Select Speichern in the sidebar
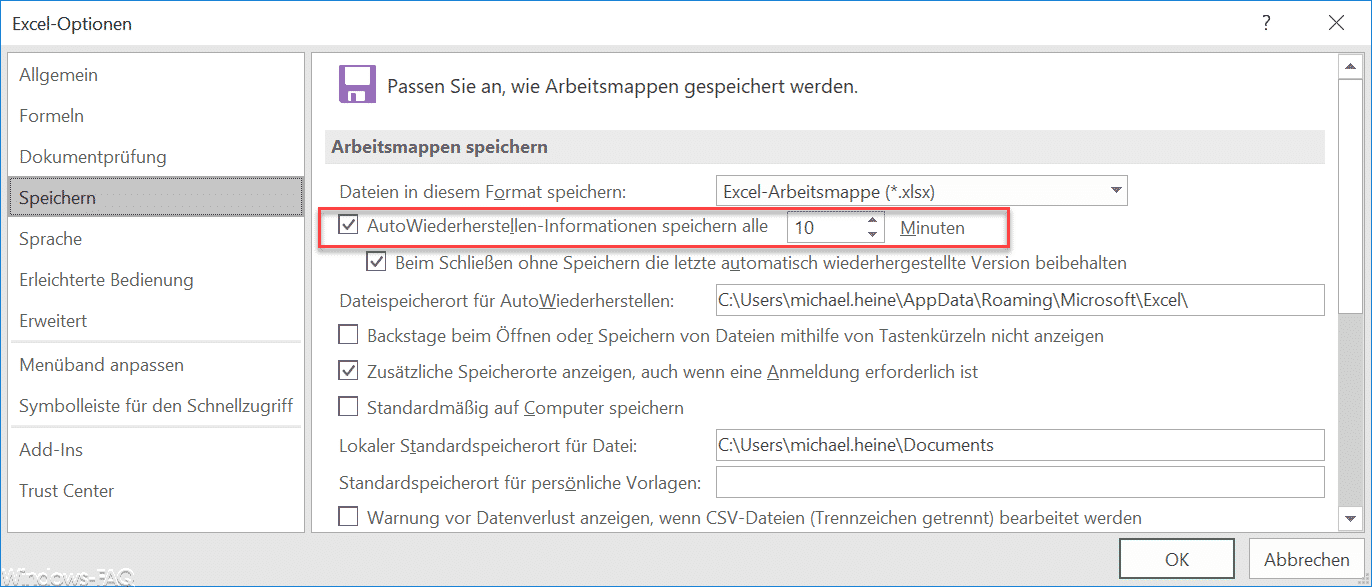This screenshot has height=587, width=1372. point(156,198)
